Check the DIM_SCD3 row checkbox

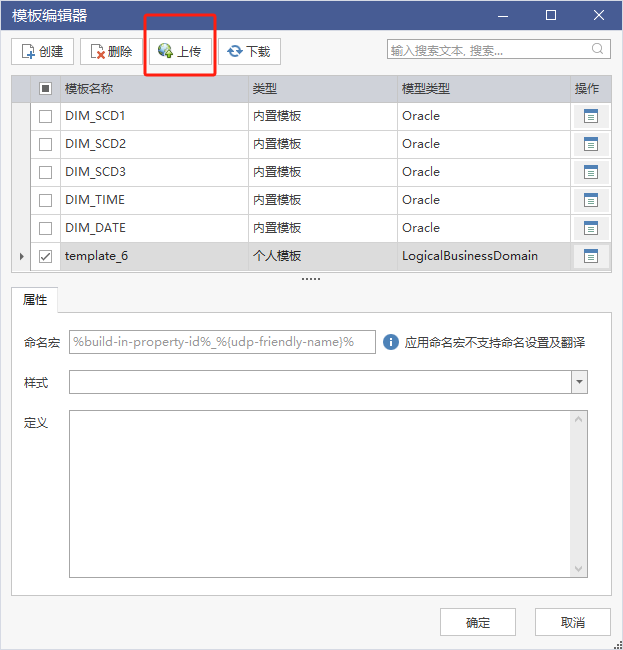point(45,172)
